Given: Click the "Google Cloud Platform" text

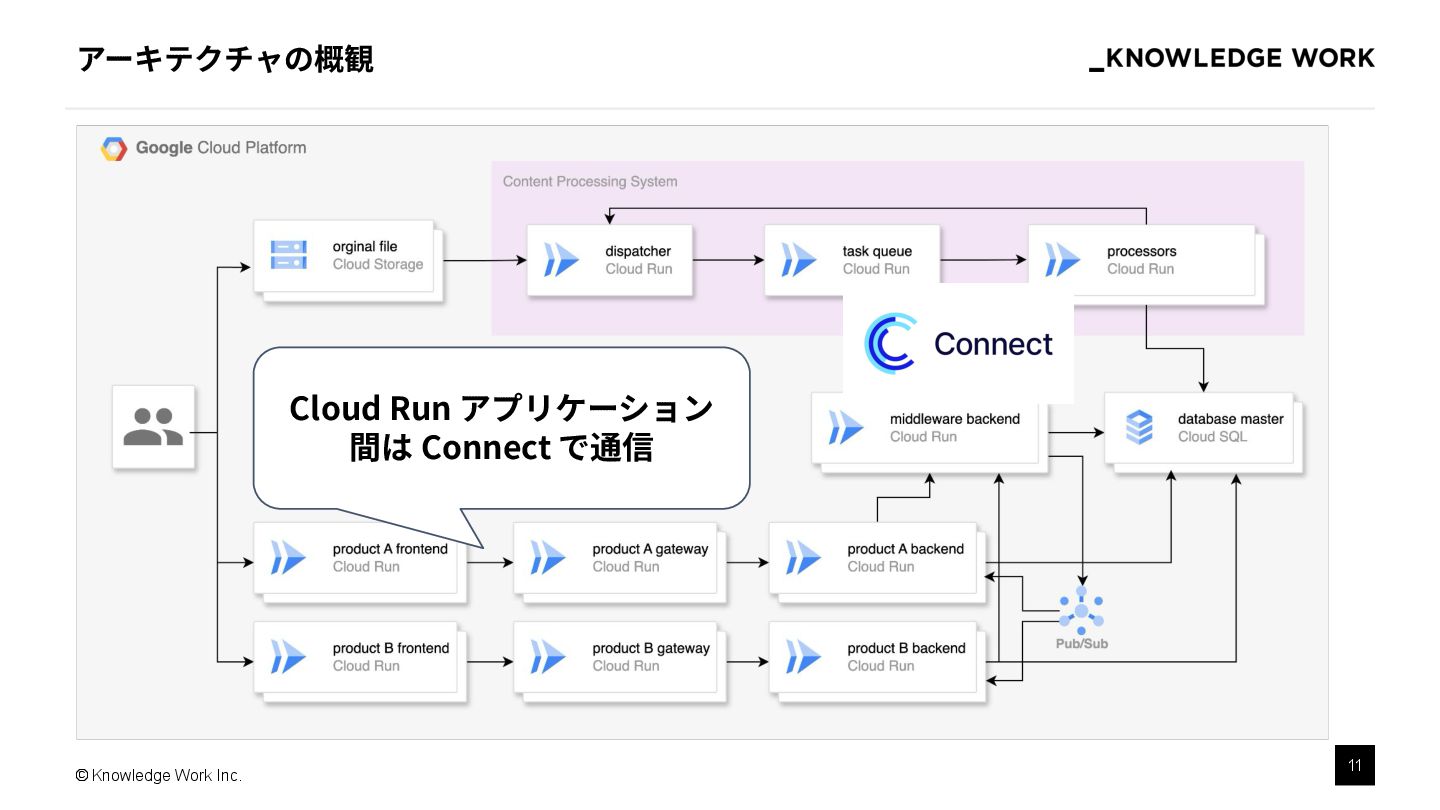Looking at the screenshot, I should [x=221, y=148].
